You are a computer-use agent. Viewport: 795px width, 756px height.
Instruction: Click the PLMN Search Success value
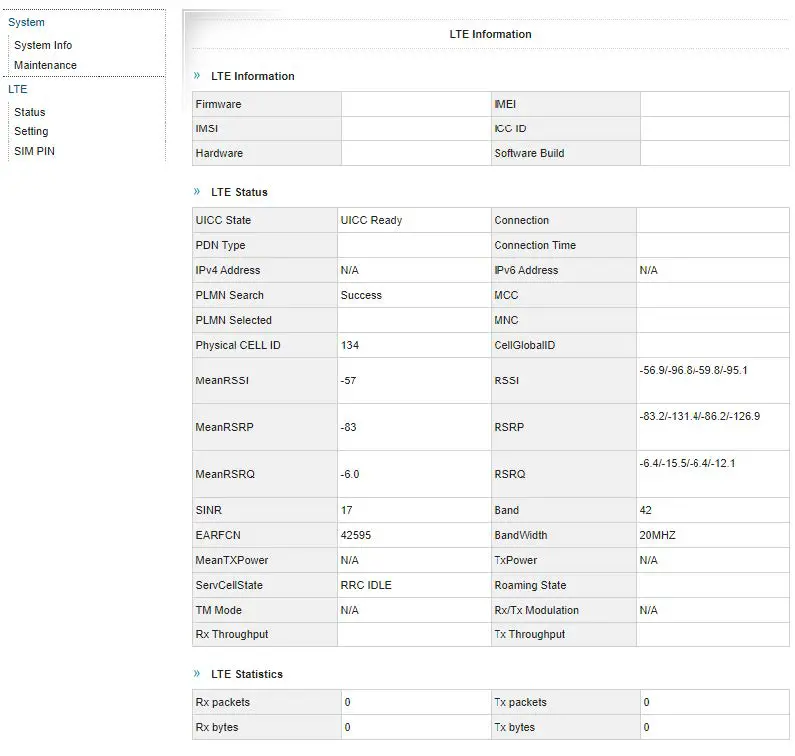[x=361, y=295]
